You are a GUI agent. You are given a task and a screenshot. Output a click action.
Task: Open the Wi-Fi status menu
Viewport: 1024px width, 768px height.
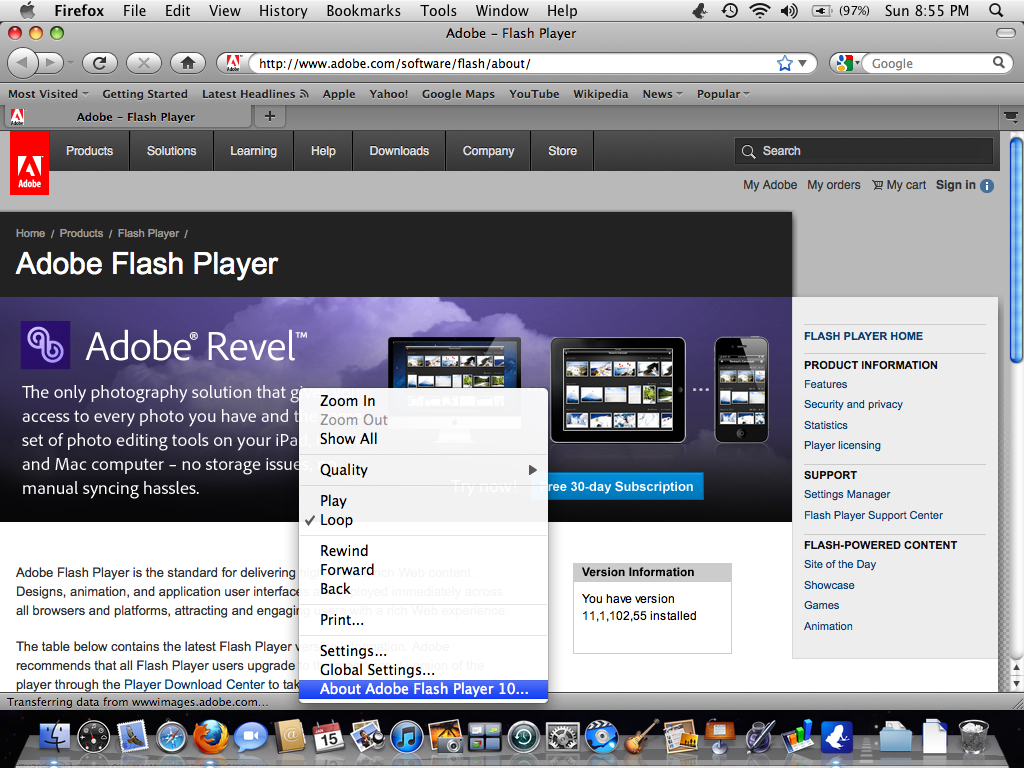[759, 10]
